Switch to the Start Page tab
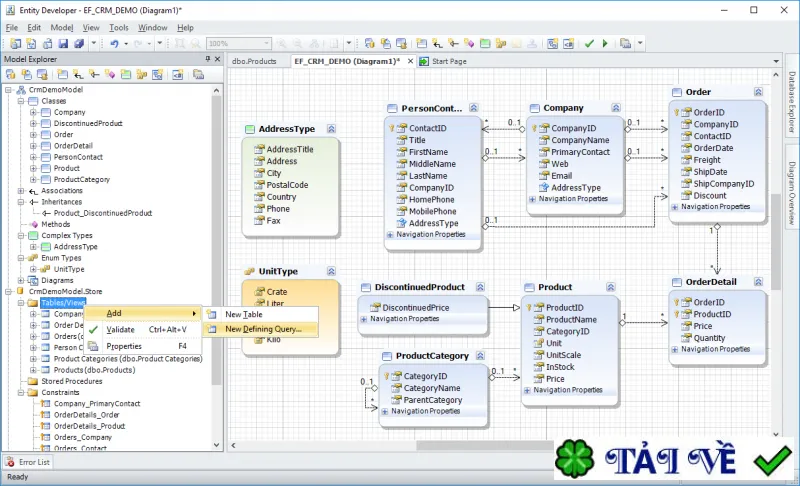This screenshot has width=800, height=486. 443,61
